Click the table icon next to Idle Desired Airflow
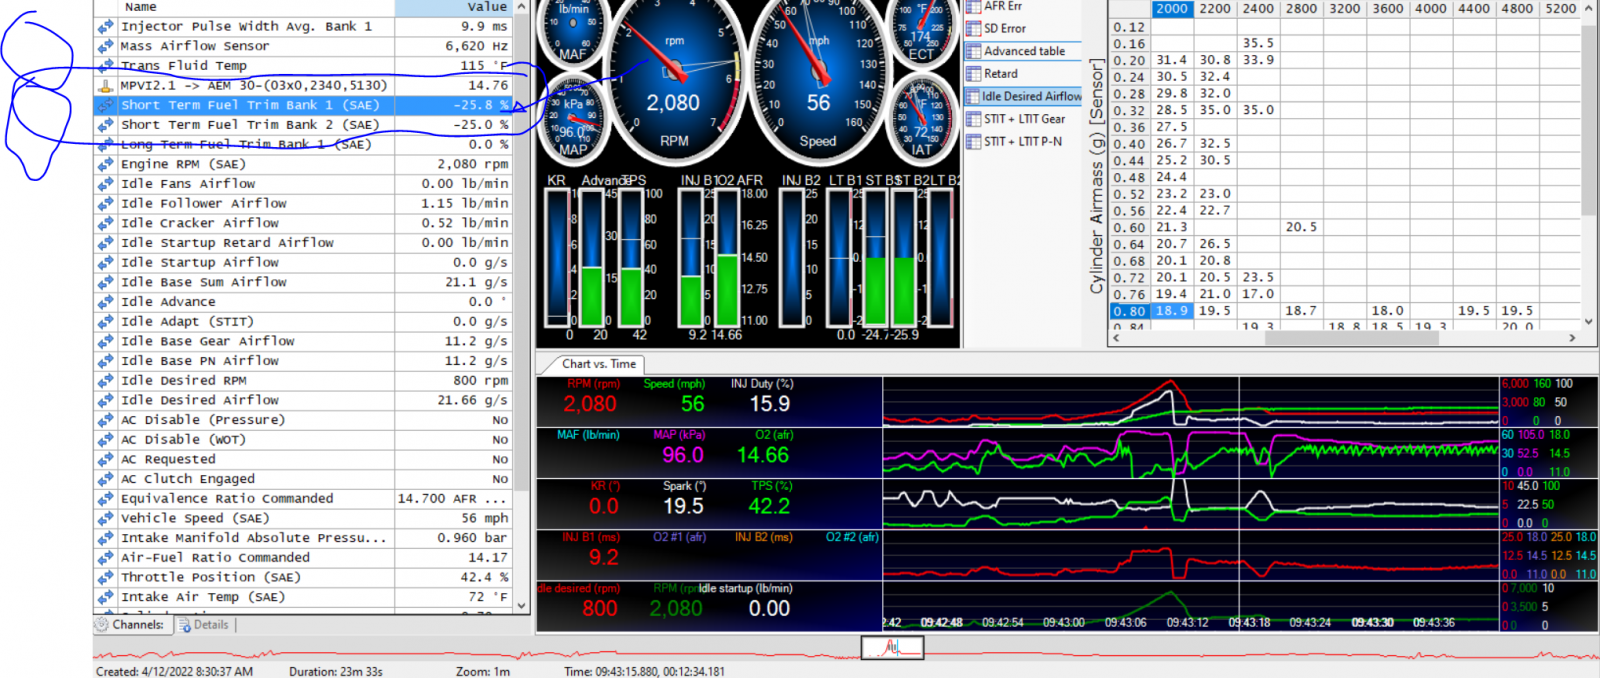 pyautogui.click(x=973, y=96)
